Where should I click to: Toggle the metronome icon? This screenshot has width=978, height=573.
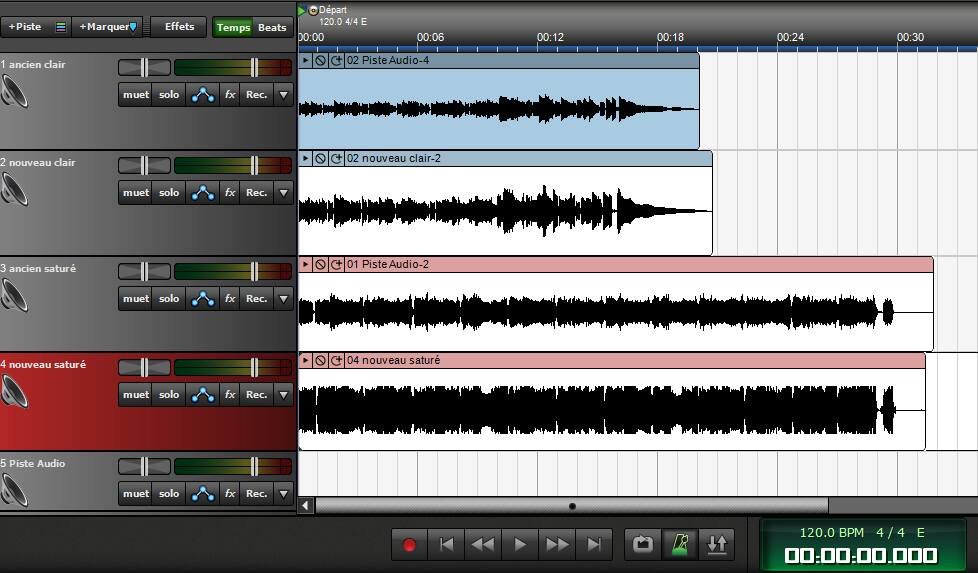click(x=680, y=545)
